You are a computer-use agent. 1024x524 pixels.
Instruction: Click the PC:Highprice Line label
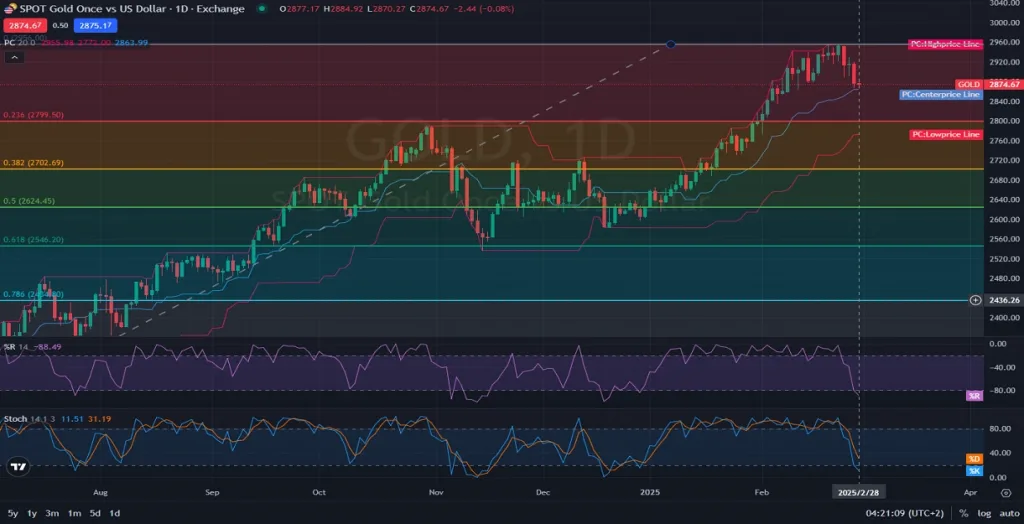[945, 44]
